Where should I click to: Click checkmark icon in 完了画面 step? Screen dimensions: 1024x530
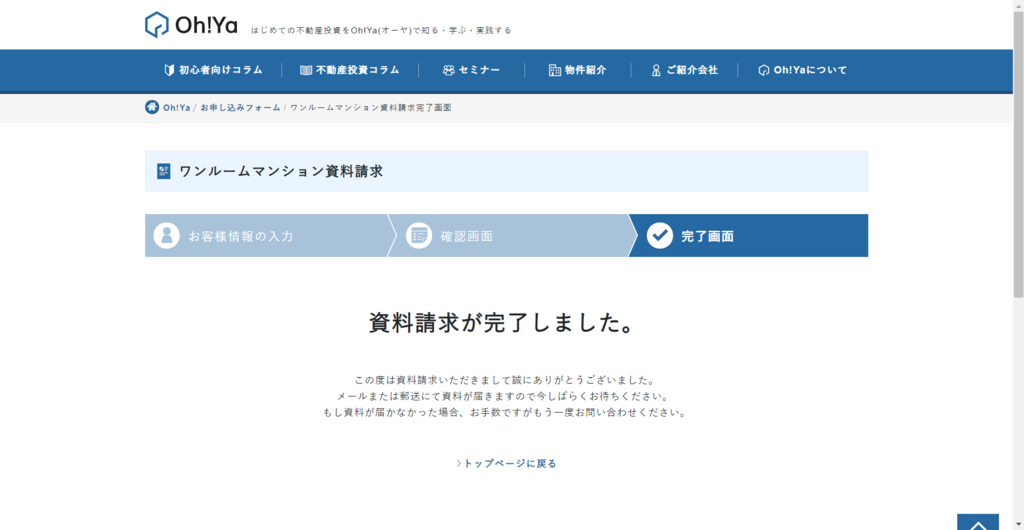pos(660,236)
